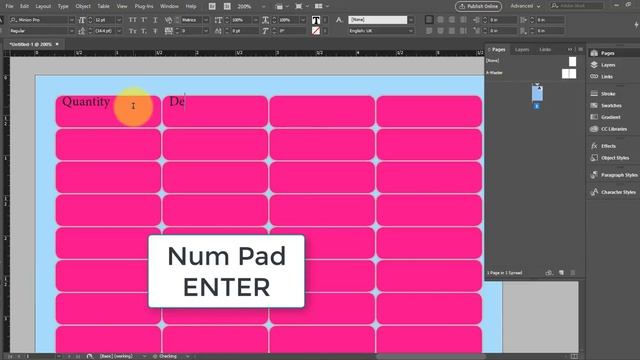Click the skew (false italic) icon

tap(265, 31)
